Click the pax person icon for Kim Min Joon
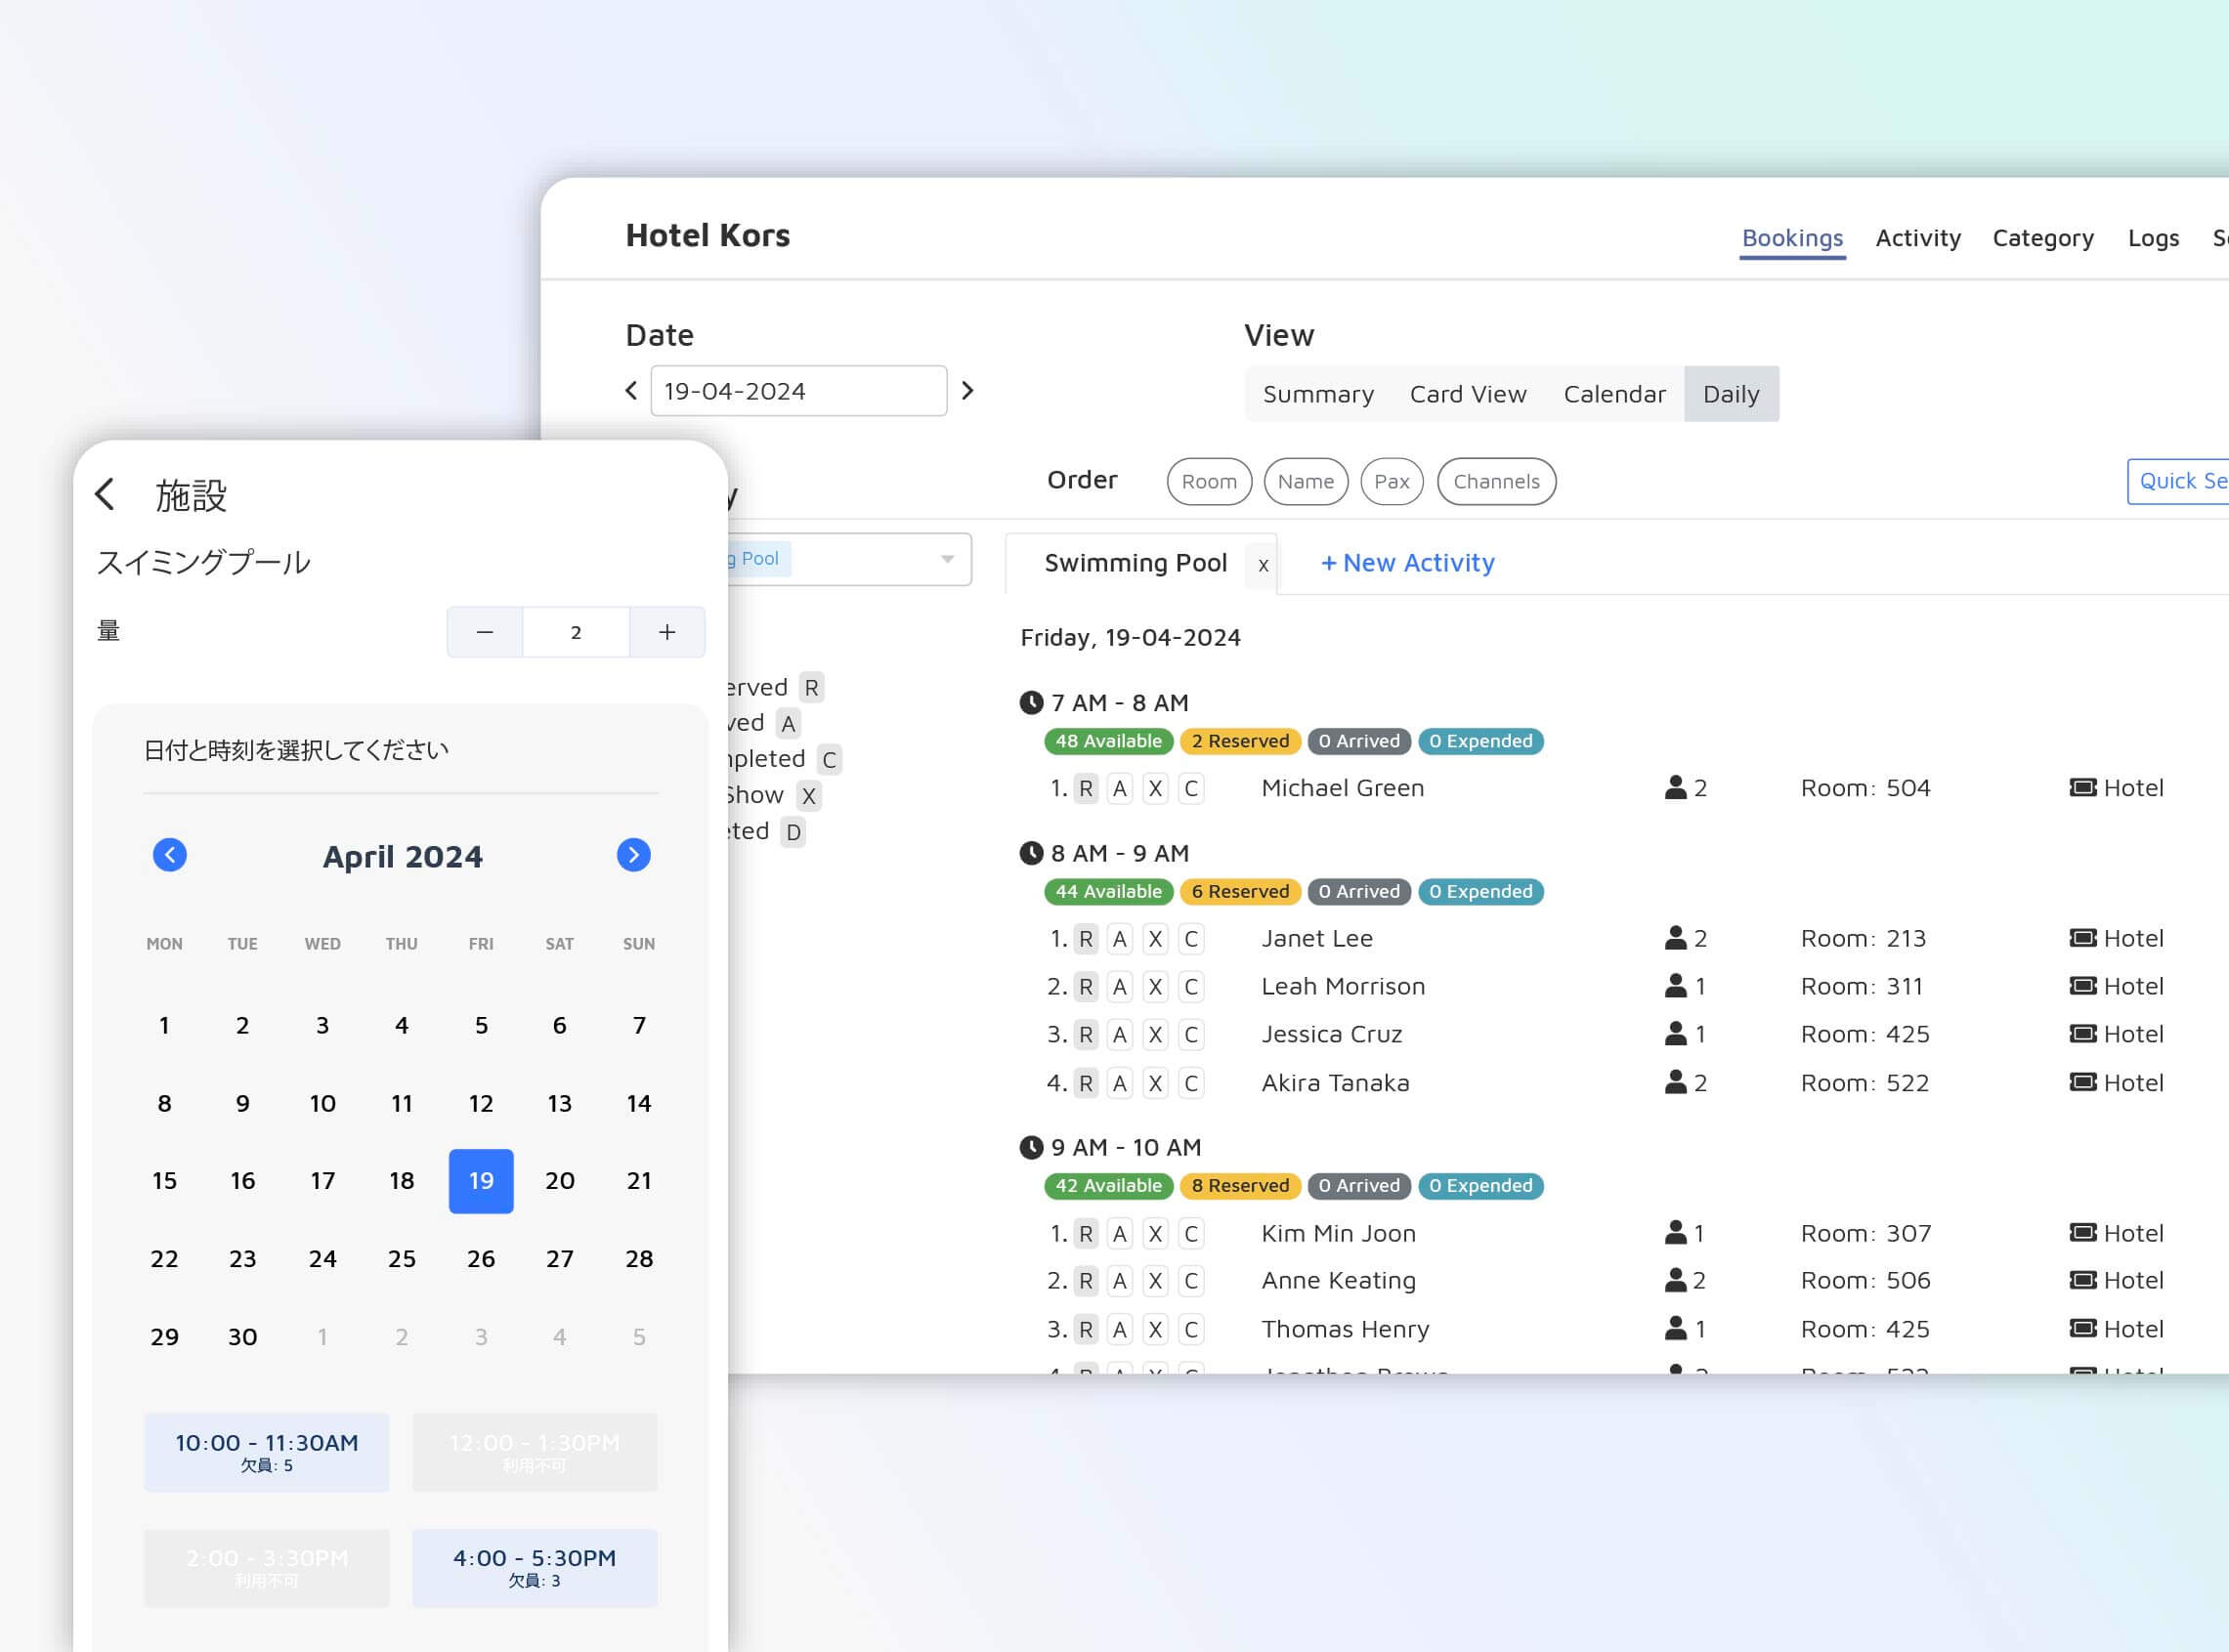The width and height of the screenshot is (2229, 1652). pyautogui.click(x=1675, y=1232)
